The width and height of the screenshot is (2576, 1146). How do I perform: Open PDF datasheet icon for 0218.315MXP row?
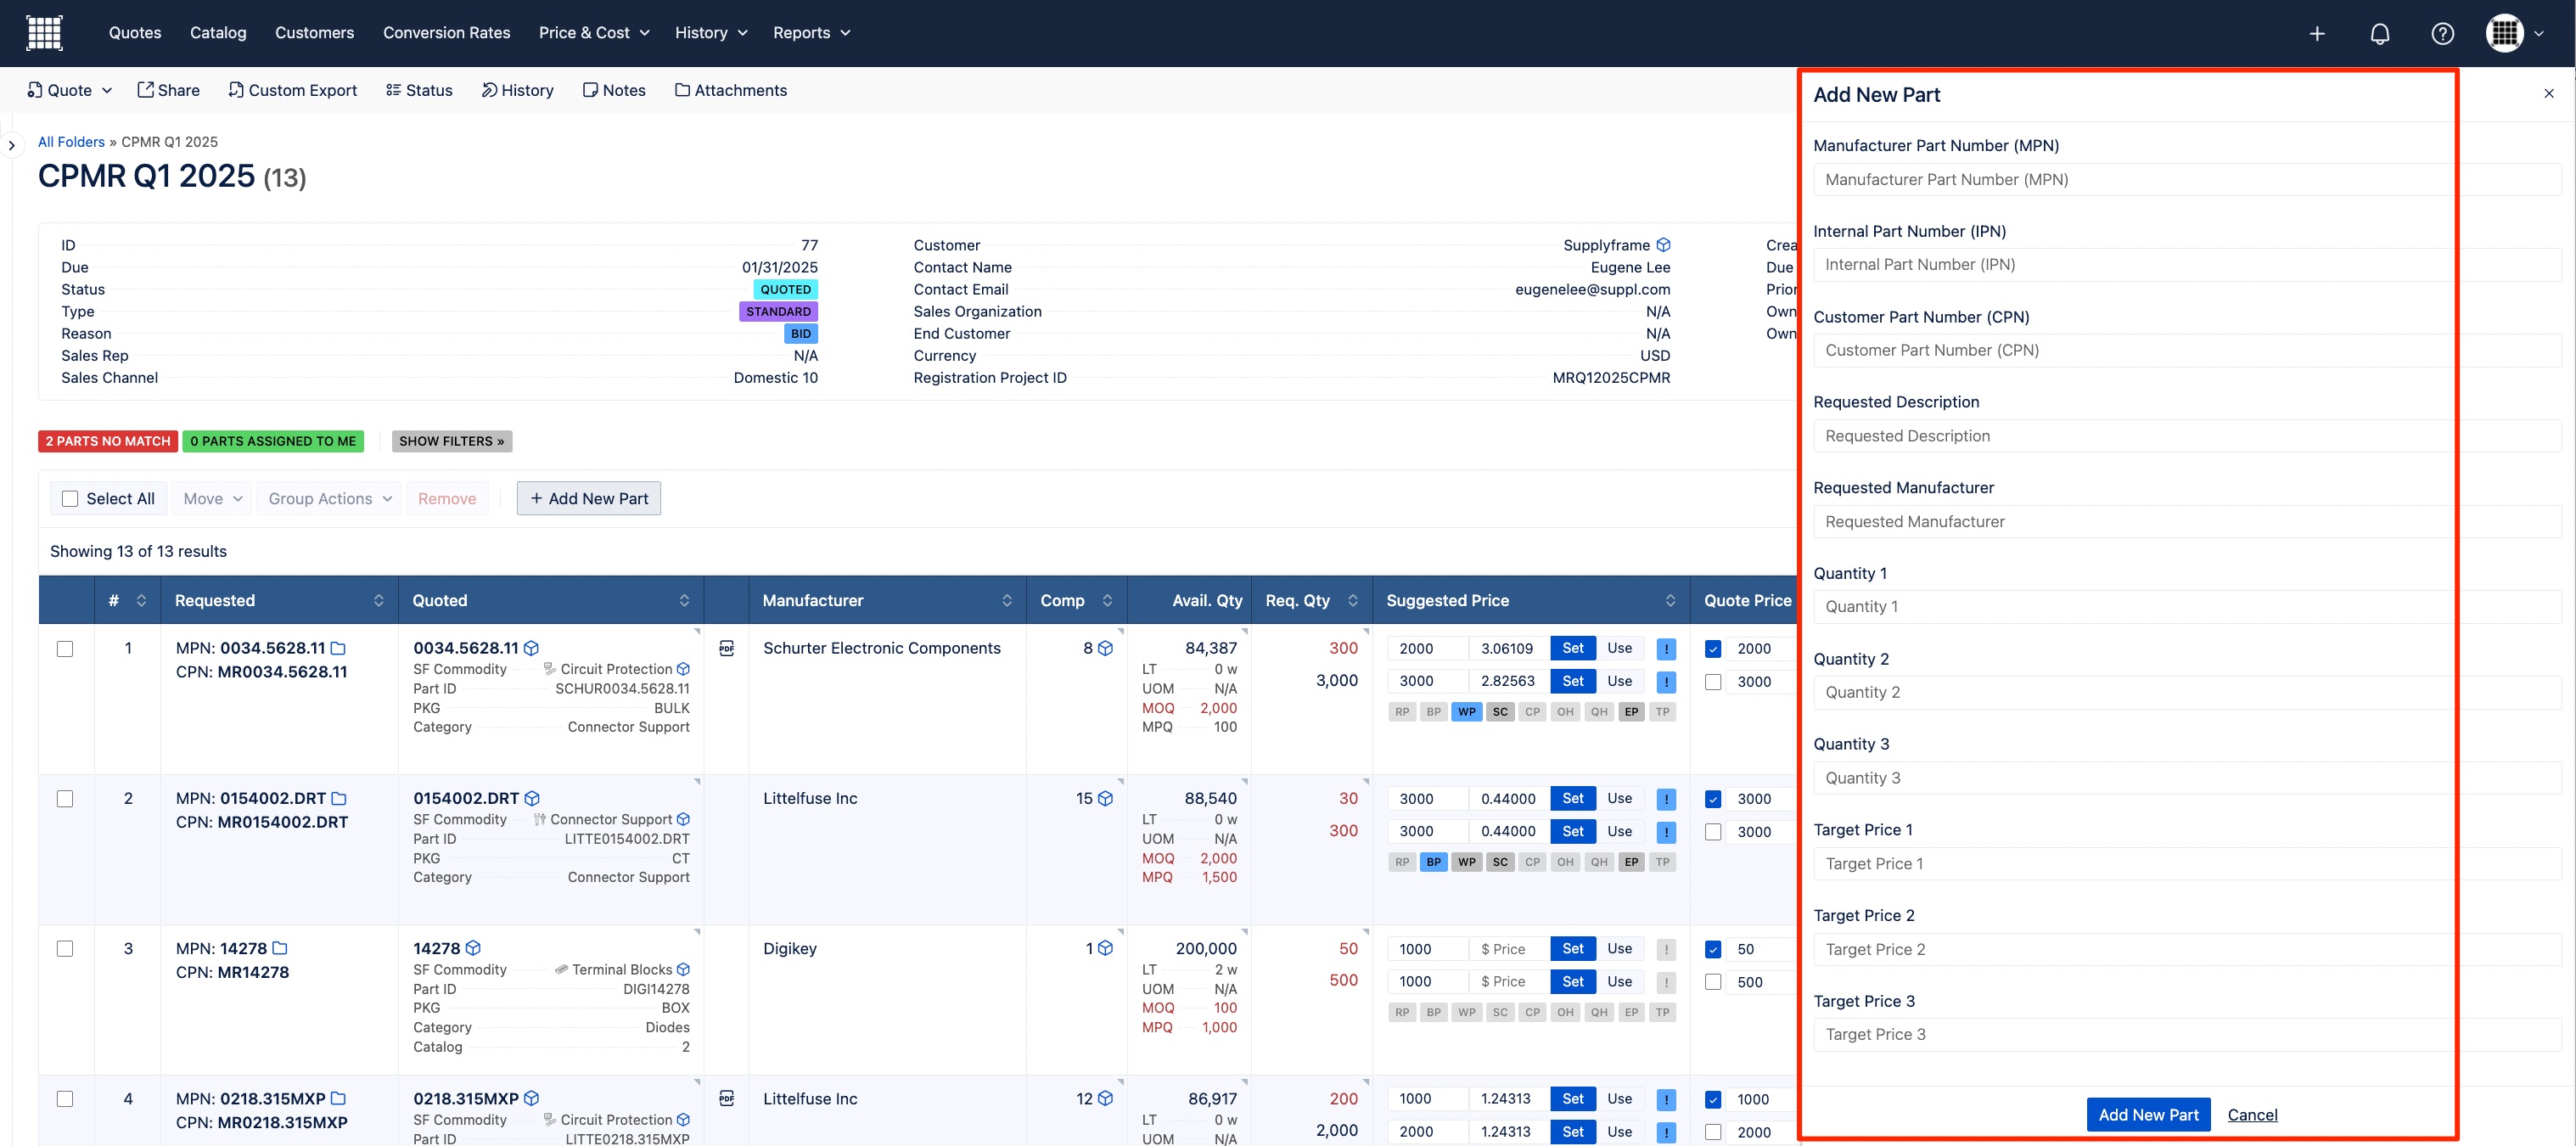click(x=727, y=1098)
